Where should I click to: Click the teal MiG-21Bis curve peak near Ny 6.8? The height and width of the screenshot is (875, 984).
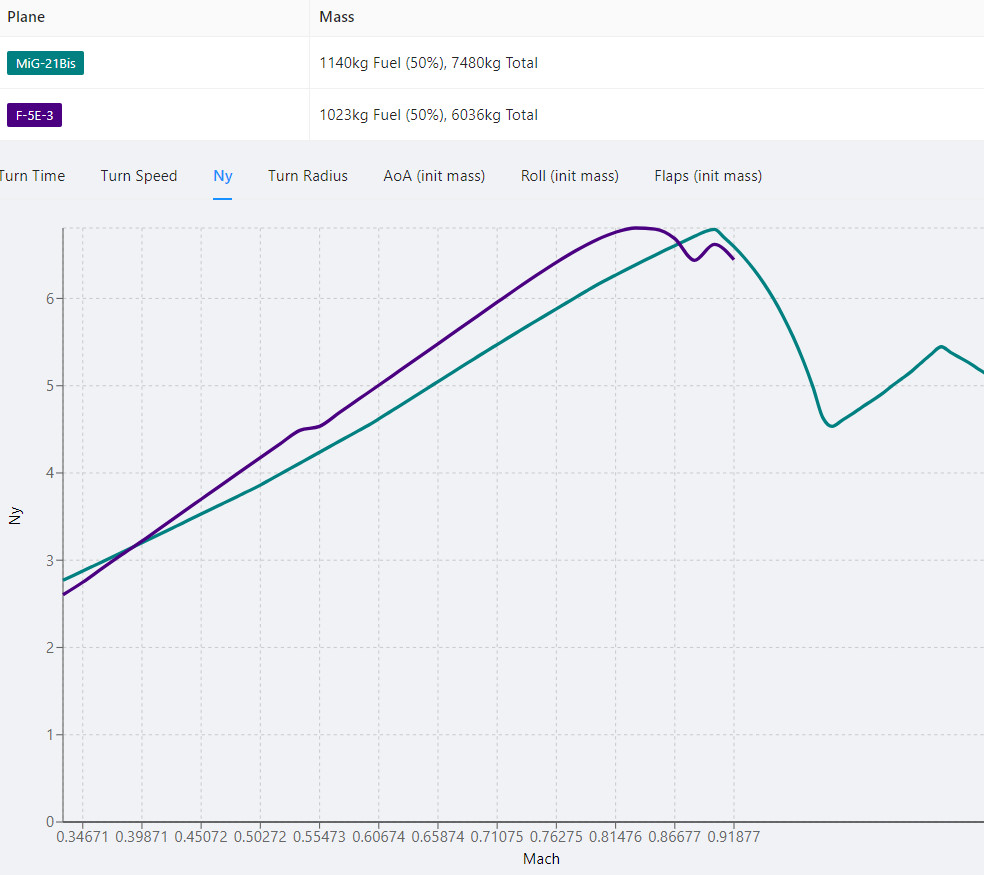tap(714, 229)
